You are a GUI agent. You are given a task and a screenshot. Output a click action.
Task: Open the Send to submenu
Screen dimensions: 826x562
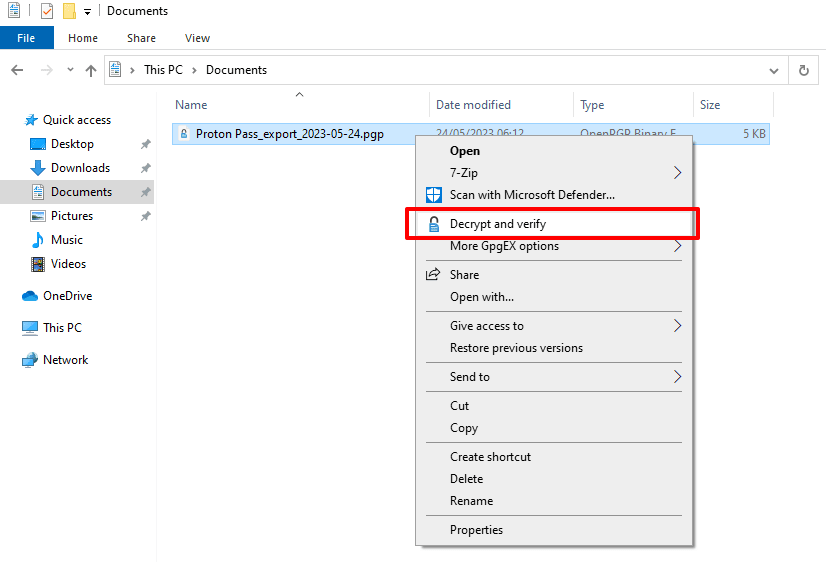click(x=677, y=377)
